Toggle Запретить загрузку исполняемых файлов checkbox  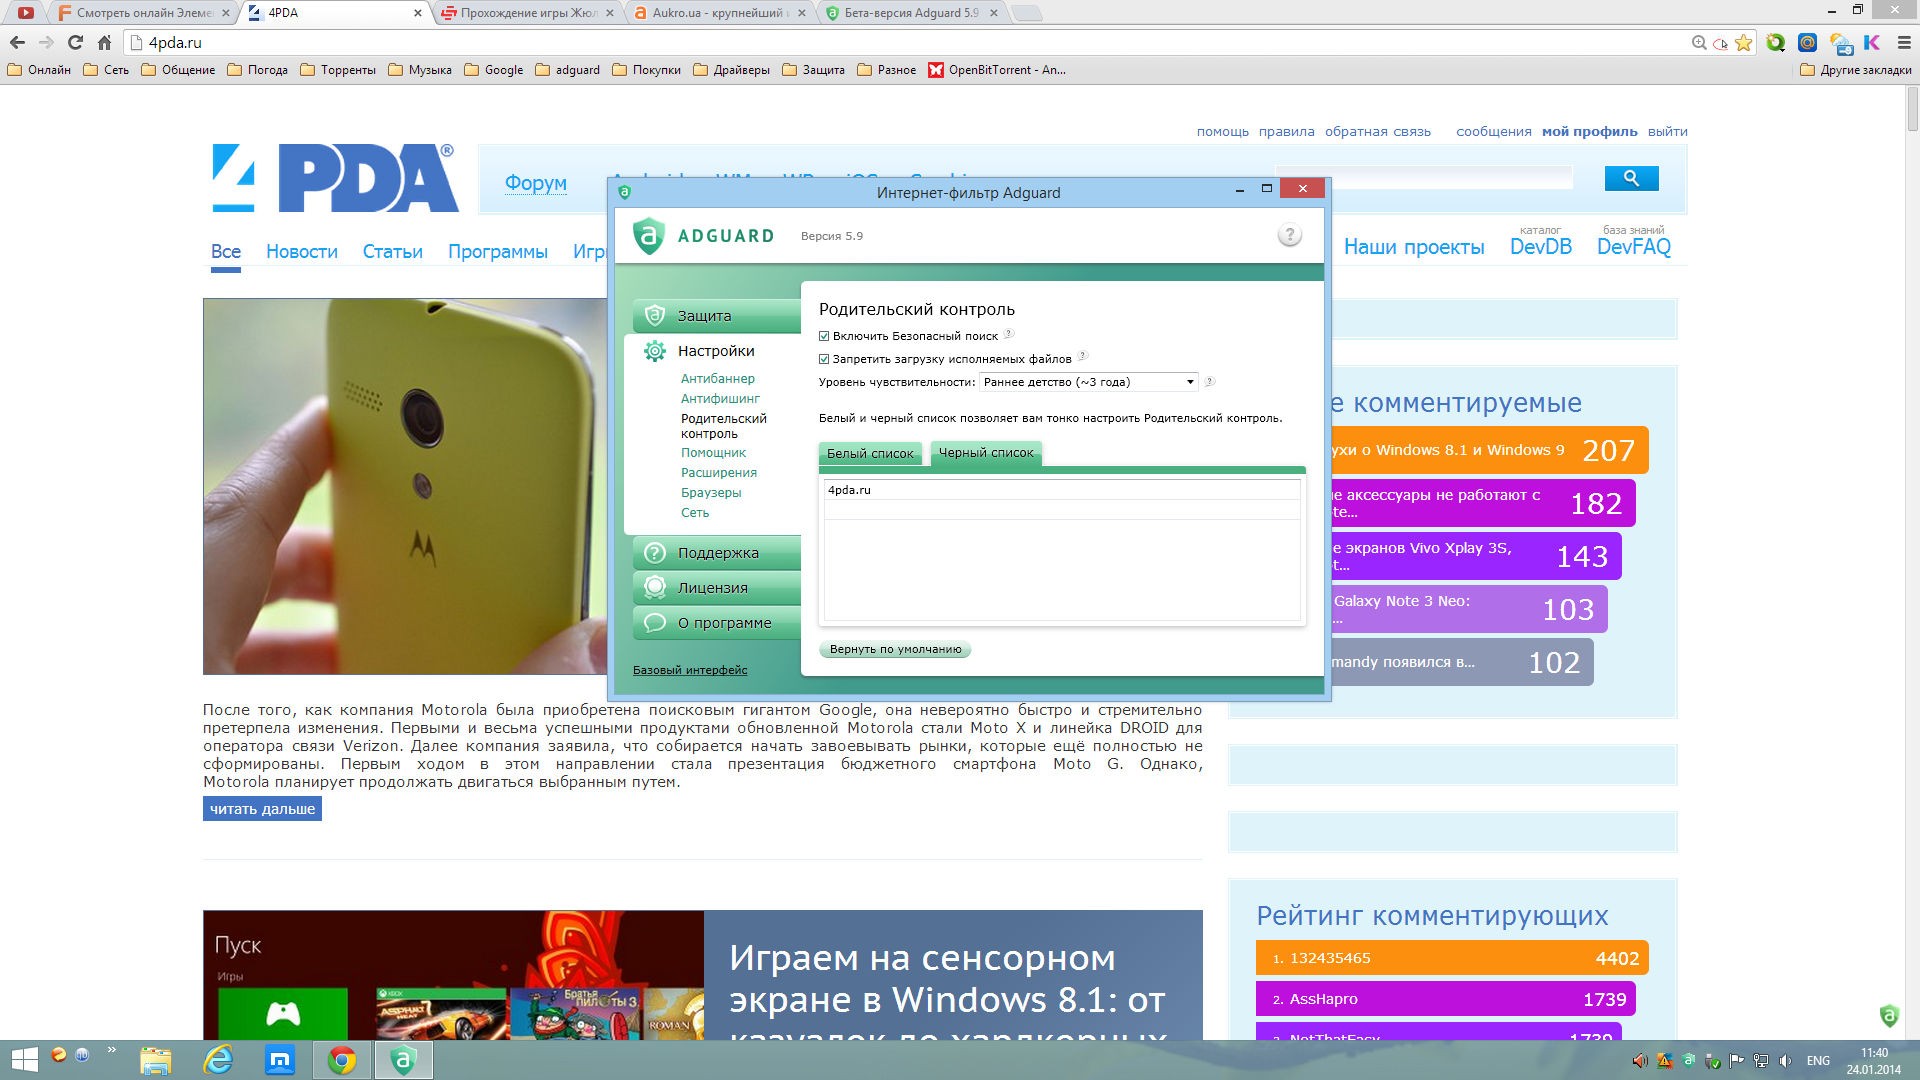point(824,359)
